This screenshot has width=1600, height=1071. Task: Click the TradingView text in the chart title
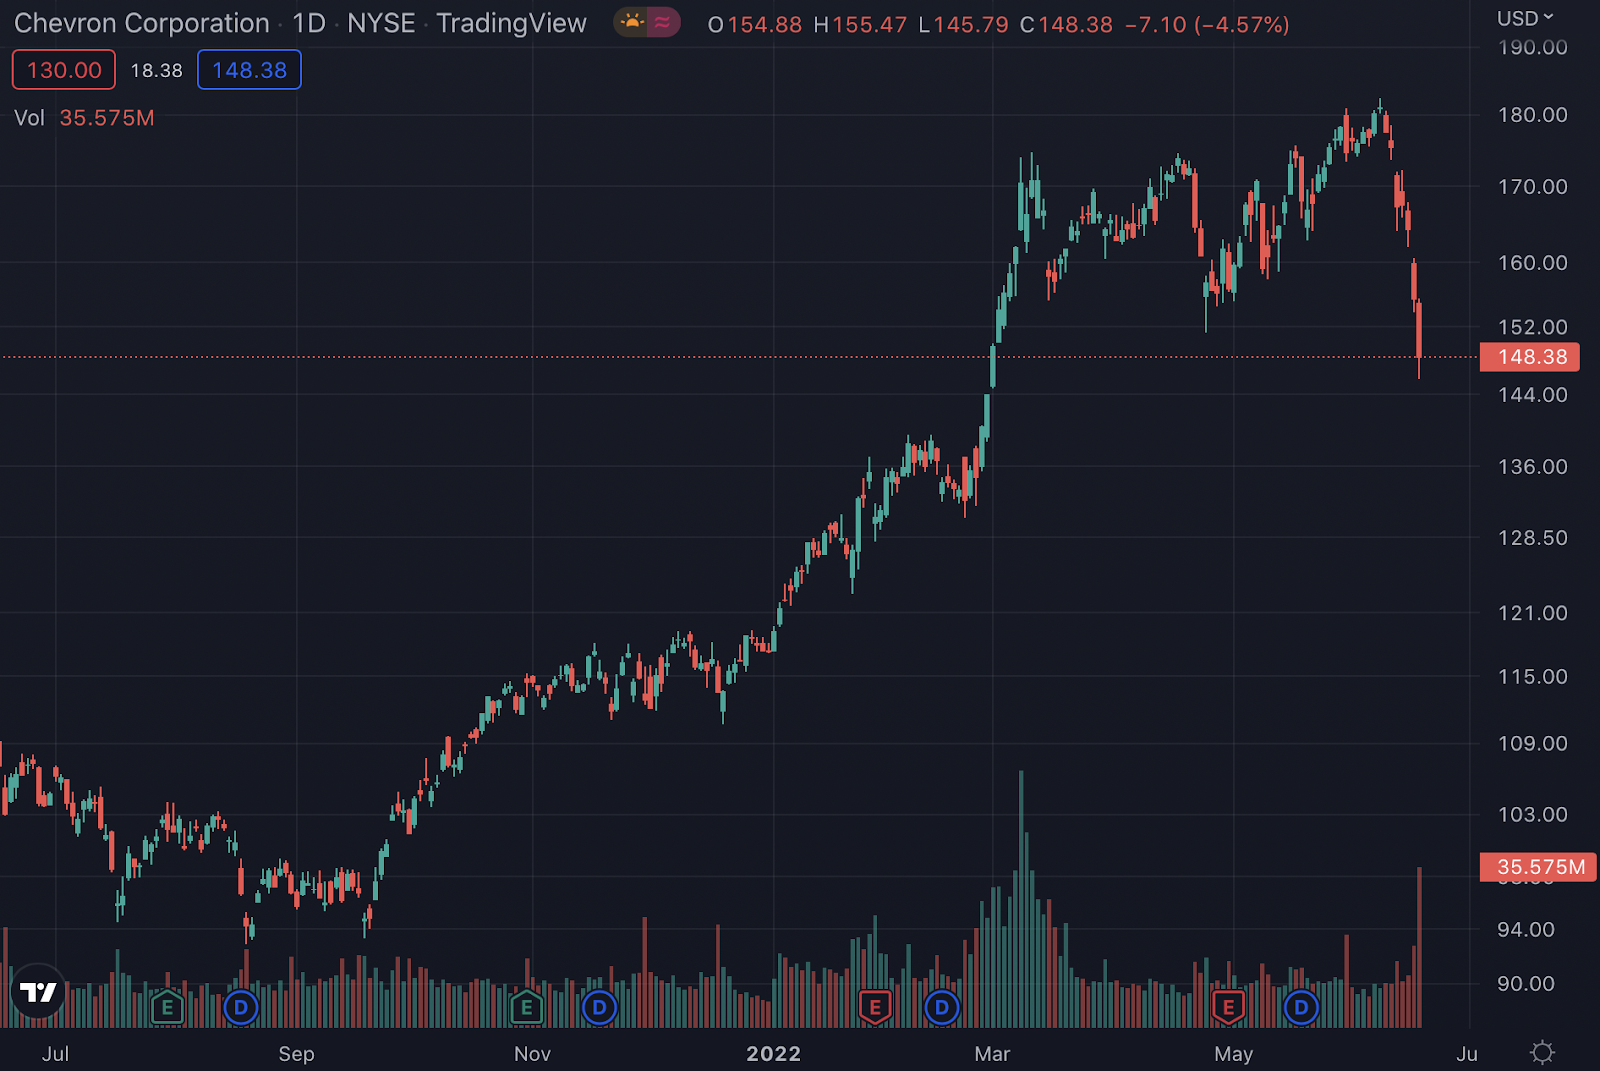[x=511, y=23]
